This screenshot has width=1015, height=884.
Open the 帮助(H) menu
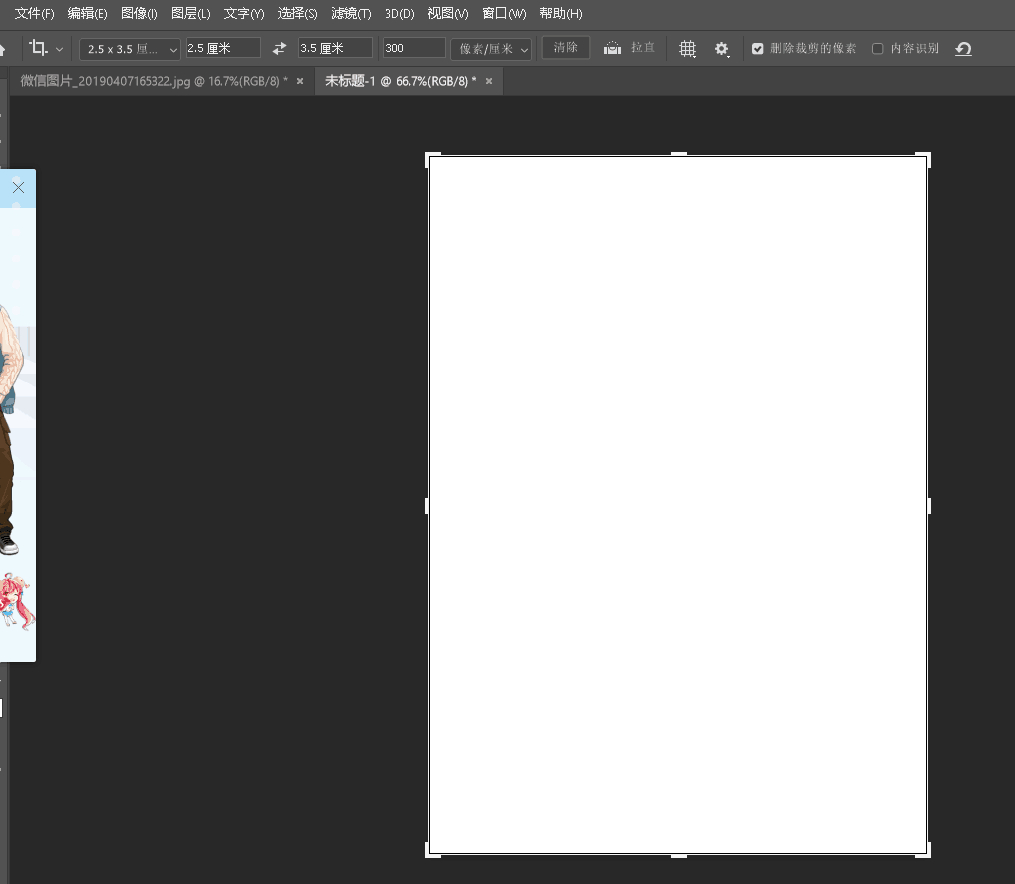click(x=561, y=13)
